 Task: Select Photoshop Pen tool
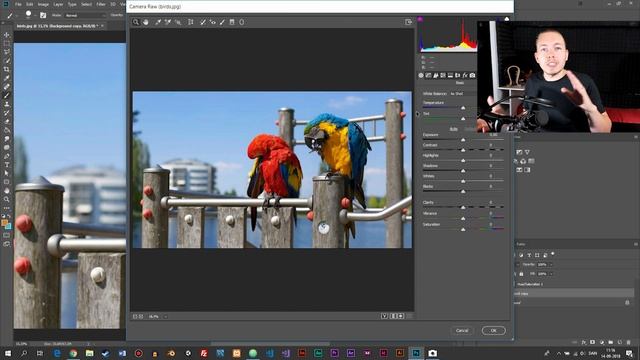click(x=7, y=156)
